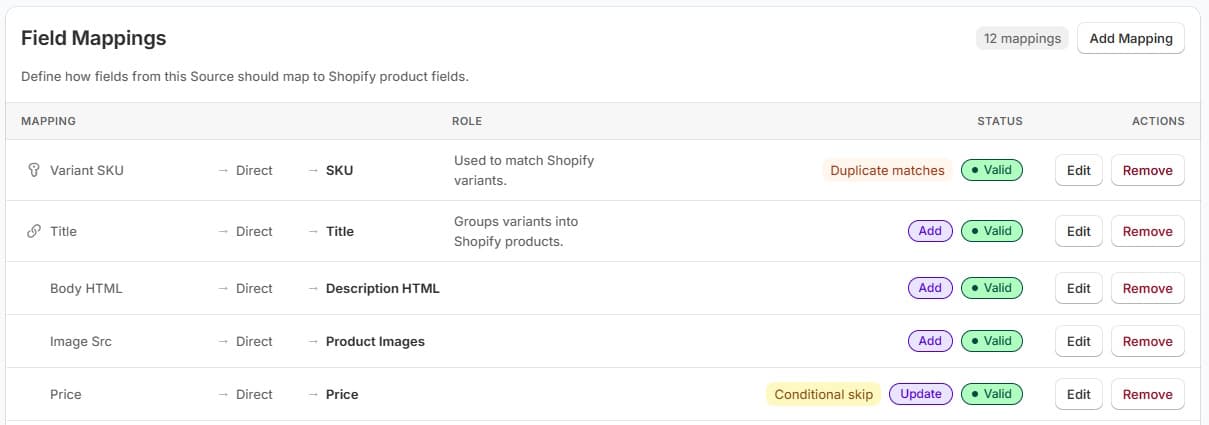
Task: Click 'Used to match Shopify variants.' text
Action: (524, 170)
